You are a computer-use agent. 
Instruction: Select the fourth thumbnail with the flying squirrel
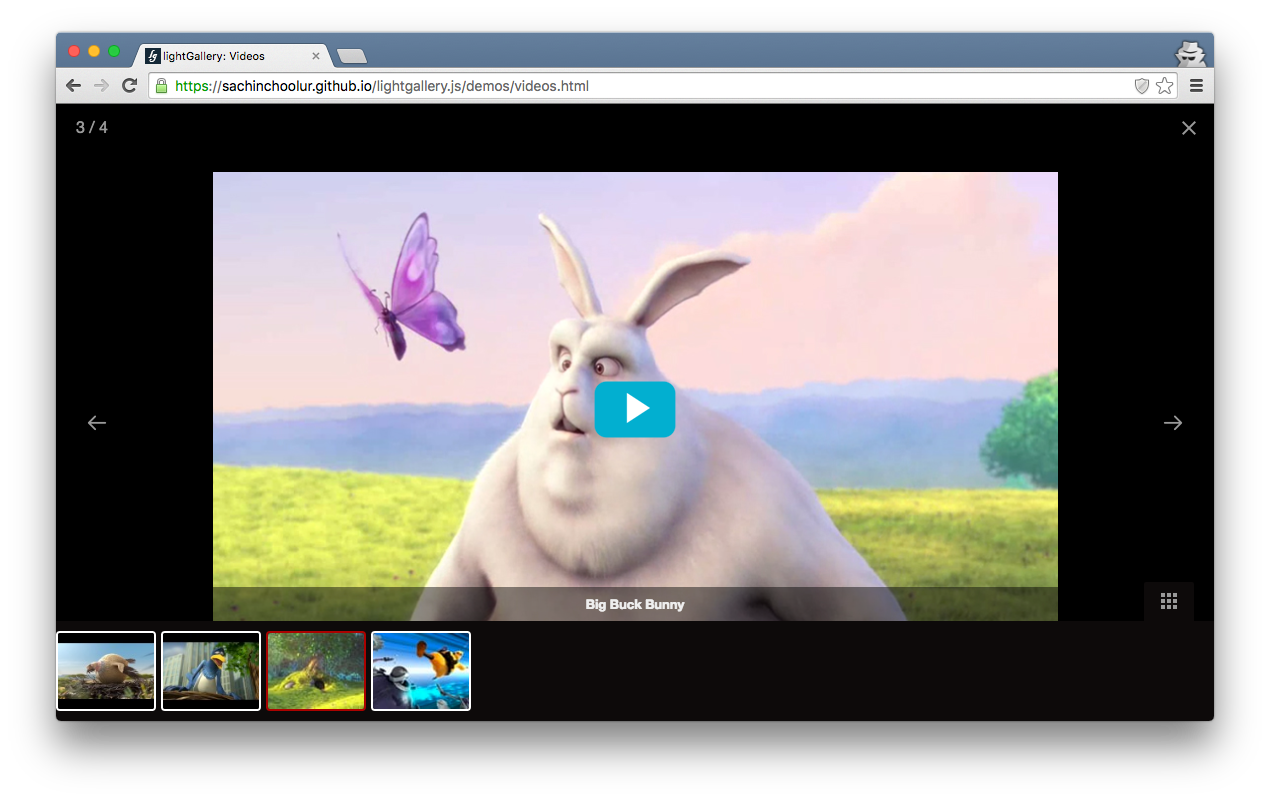421,671
